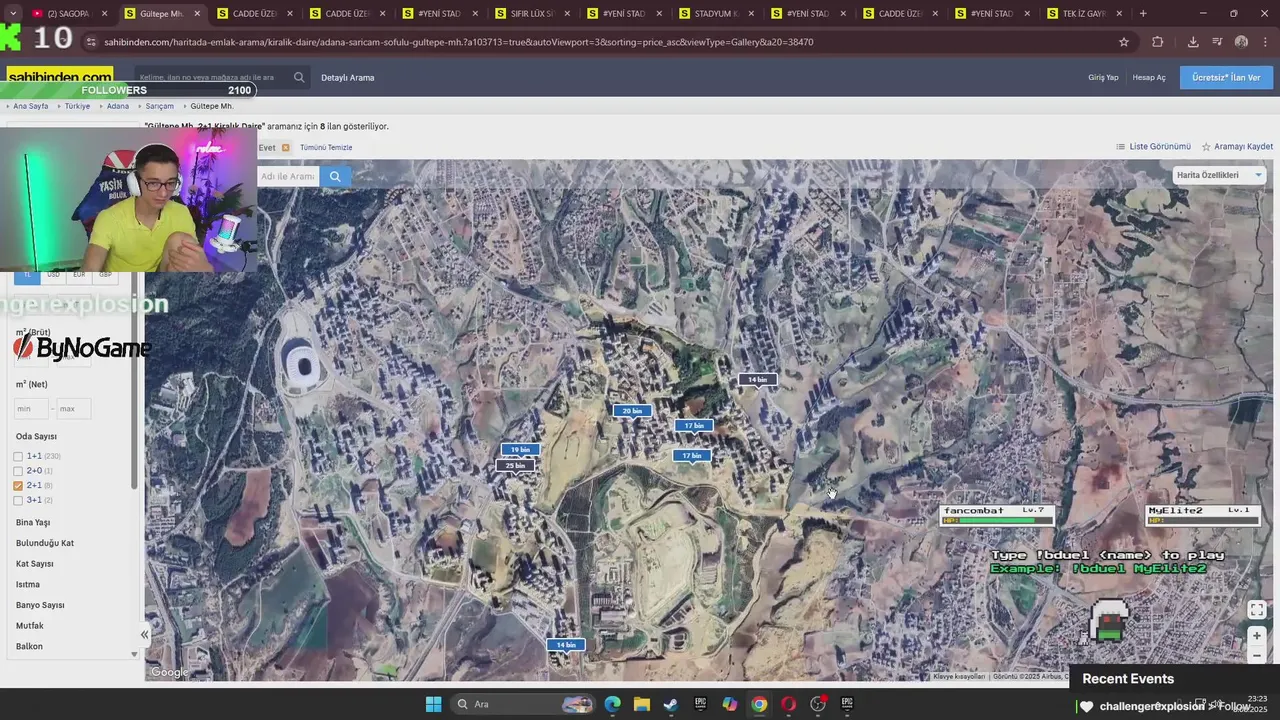Zoom in on the map with plus button

[1257, 636]
